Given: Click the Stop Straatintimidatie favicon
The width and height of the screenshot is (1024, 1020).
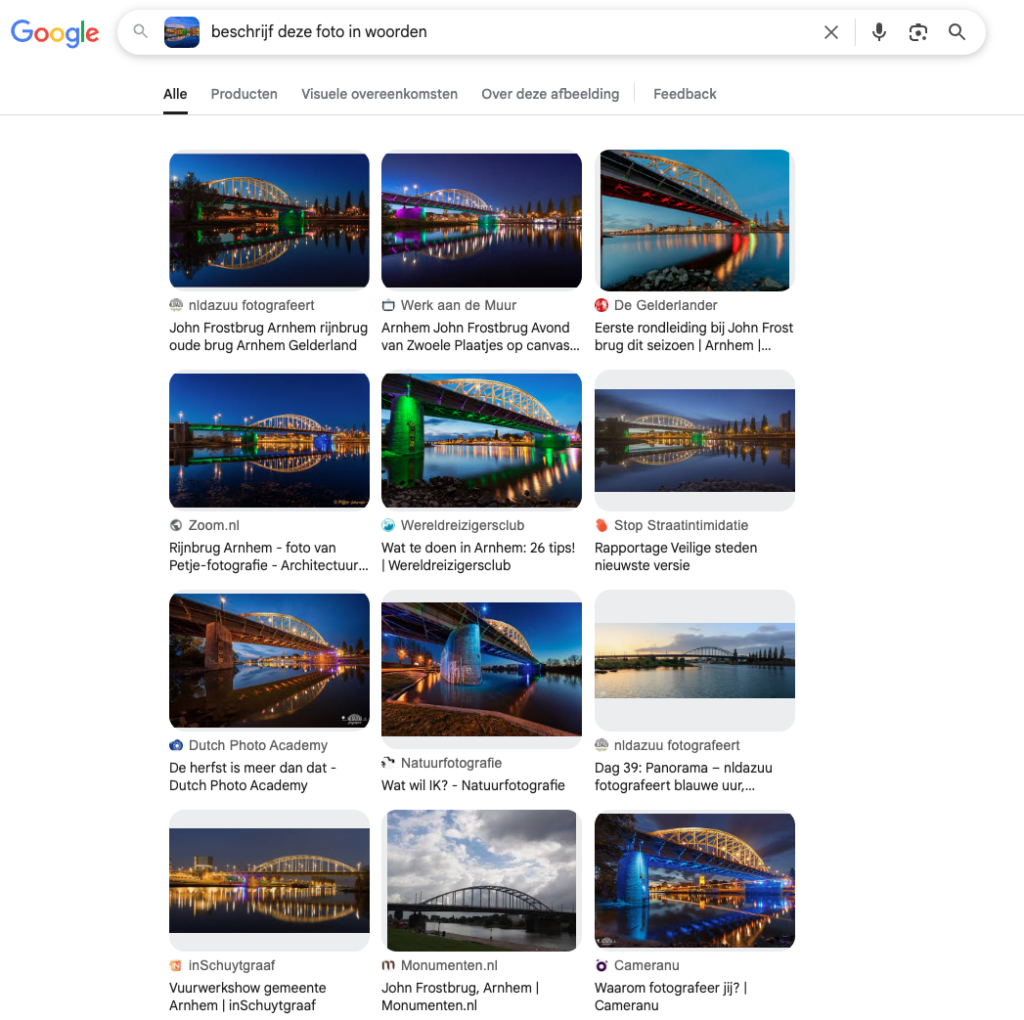Looking at the screenshot, I should click(x=601, y=525).
